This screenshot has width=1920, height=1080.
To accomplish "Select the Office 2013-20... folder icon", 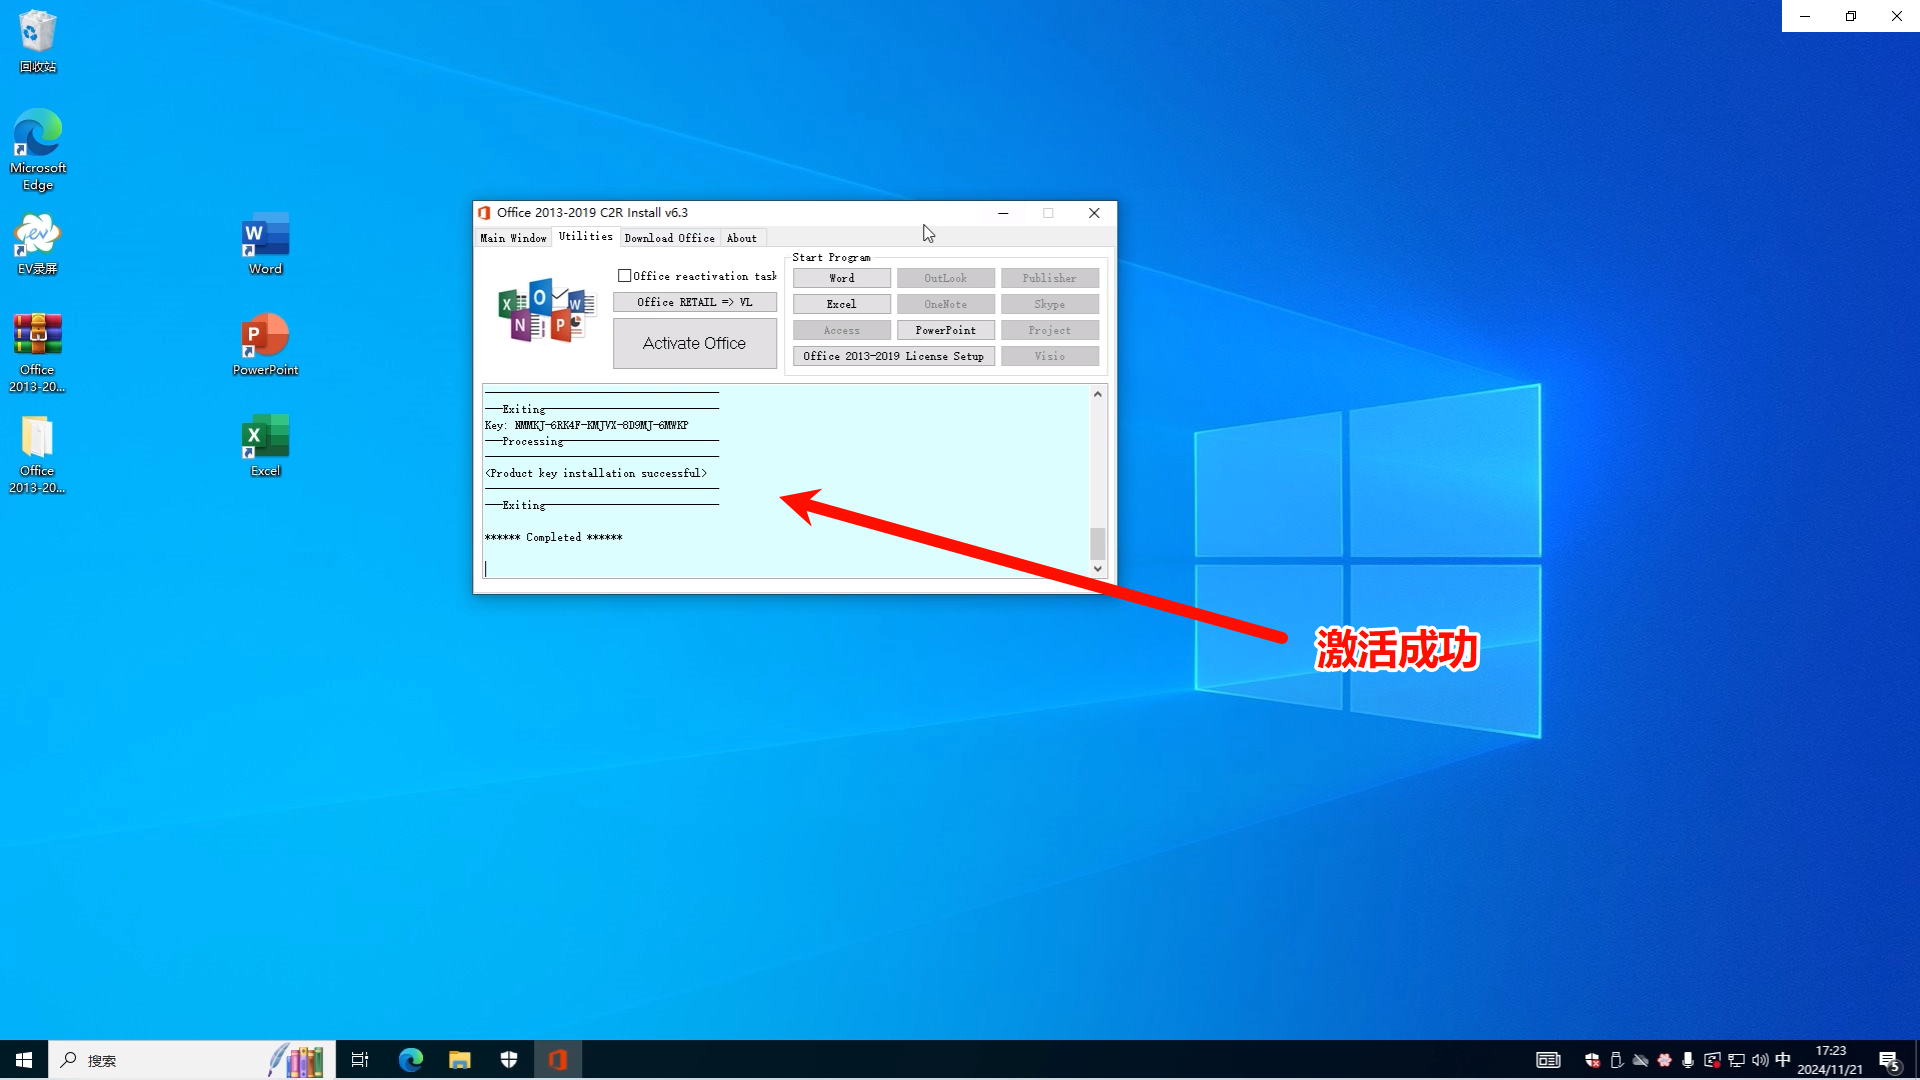I will coord(37,455).
